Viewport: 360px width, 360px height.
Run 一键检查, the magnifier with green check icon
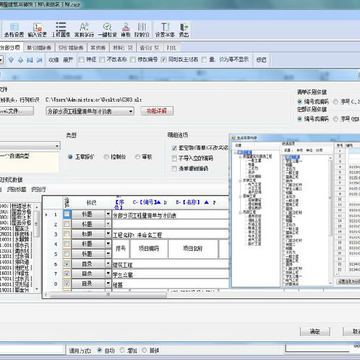coord(107,27)
